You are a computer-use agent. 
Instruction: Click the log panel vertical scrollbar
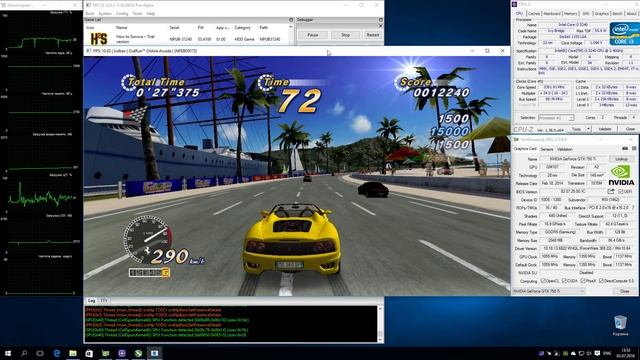(380, 324)
